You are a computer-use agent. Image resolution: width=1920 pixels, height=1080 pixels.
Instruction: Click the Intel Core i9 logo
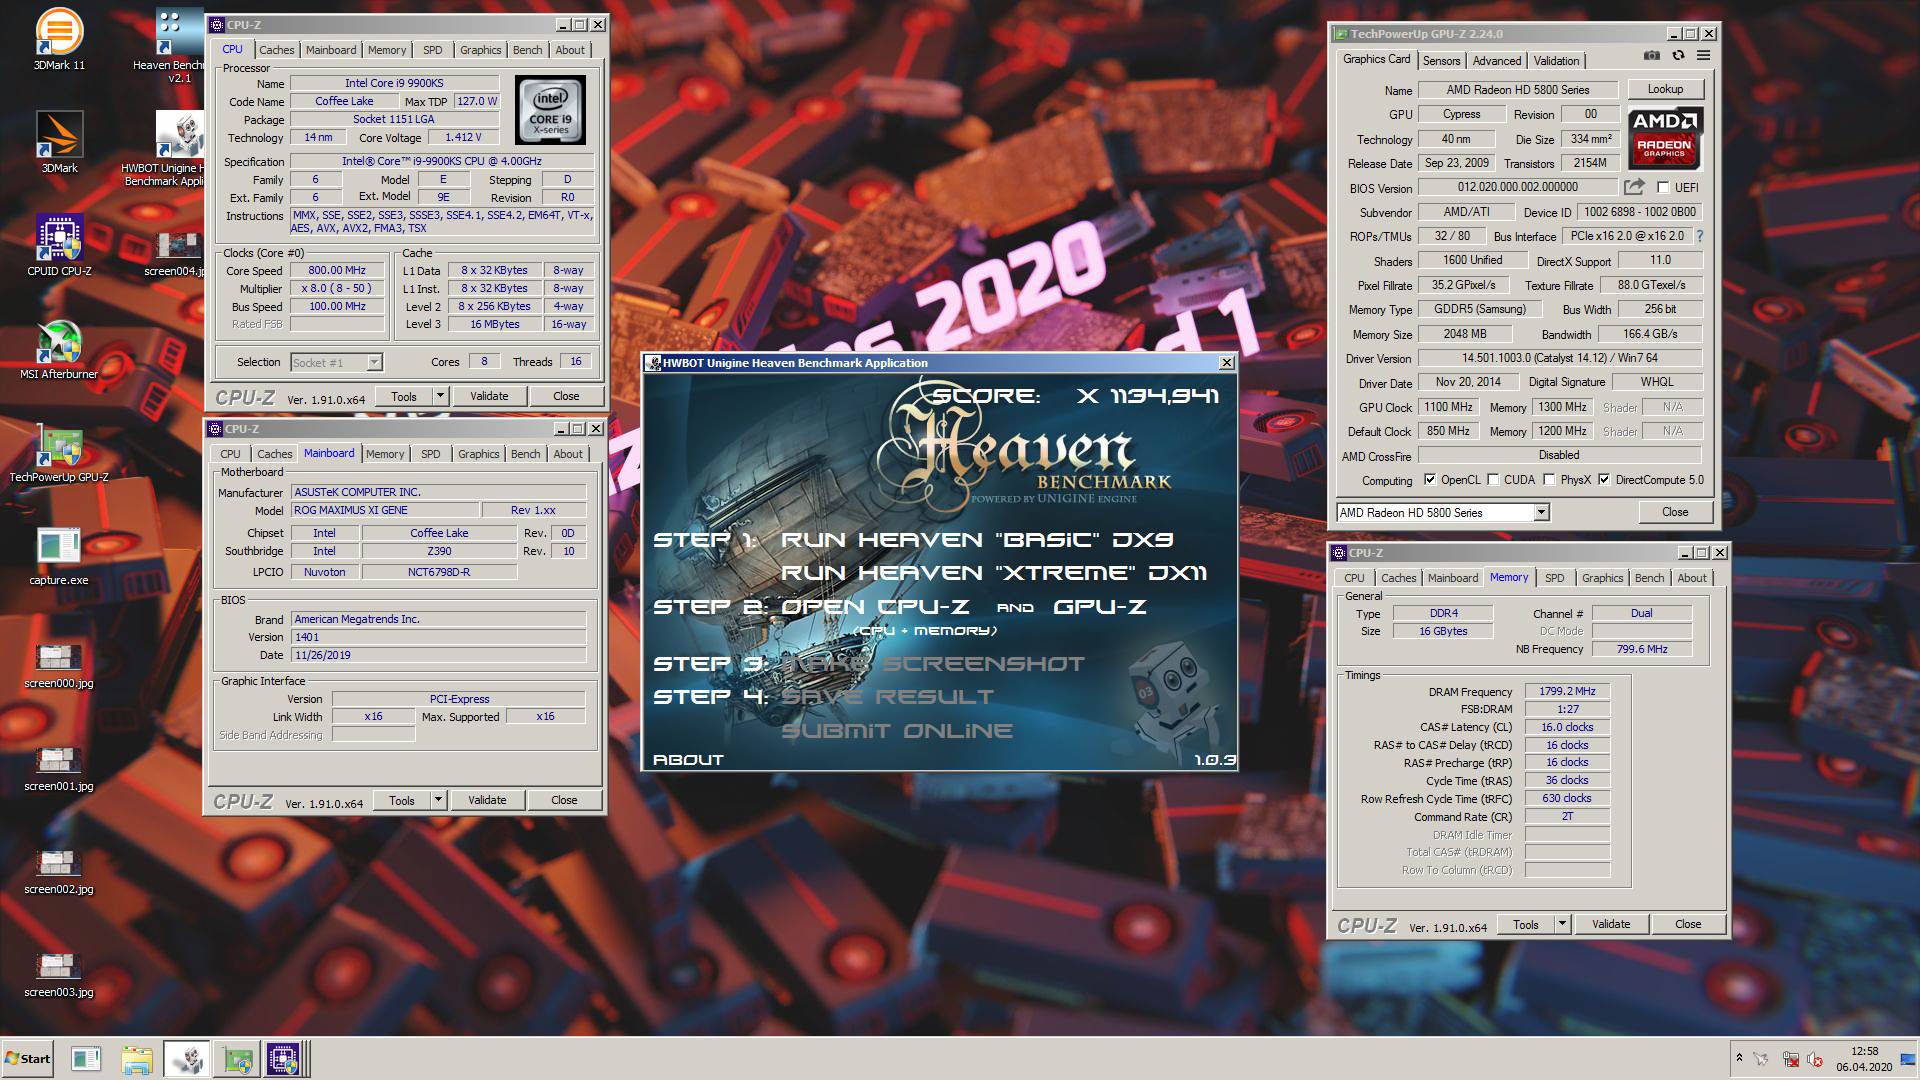(550, 111)
